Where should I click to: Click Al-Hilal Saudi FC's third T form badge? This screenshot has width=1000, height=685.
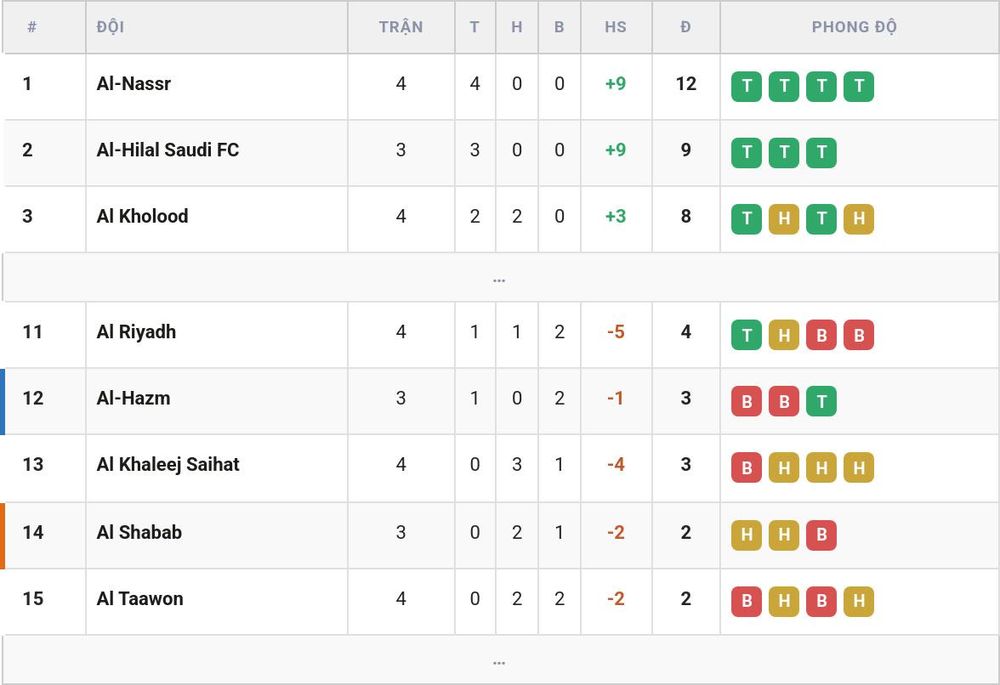click(x=821, y=152)
